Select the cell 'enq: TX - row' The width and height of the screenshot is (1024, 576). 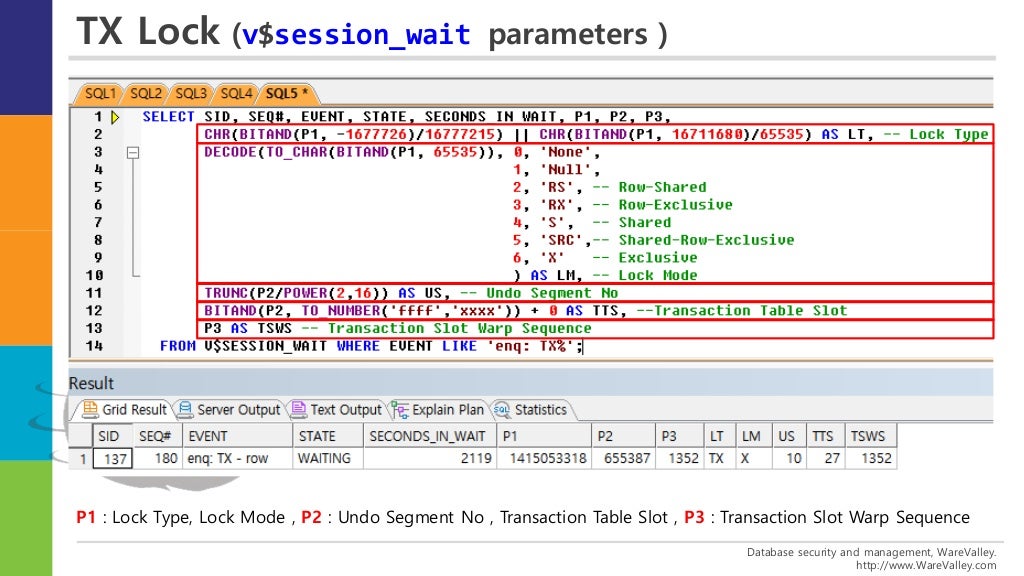(x=237, y=458)
